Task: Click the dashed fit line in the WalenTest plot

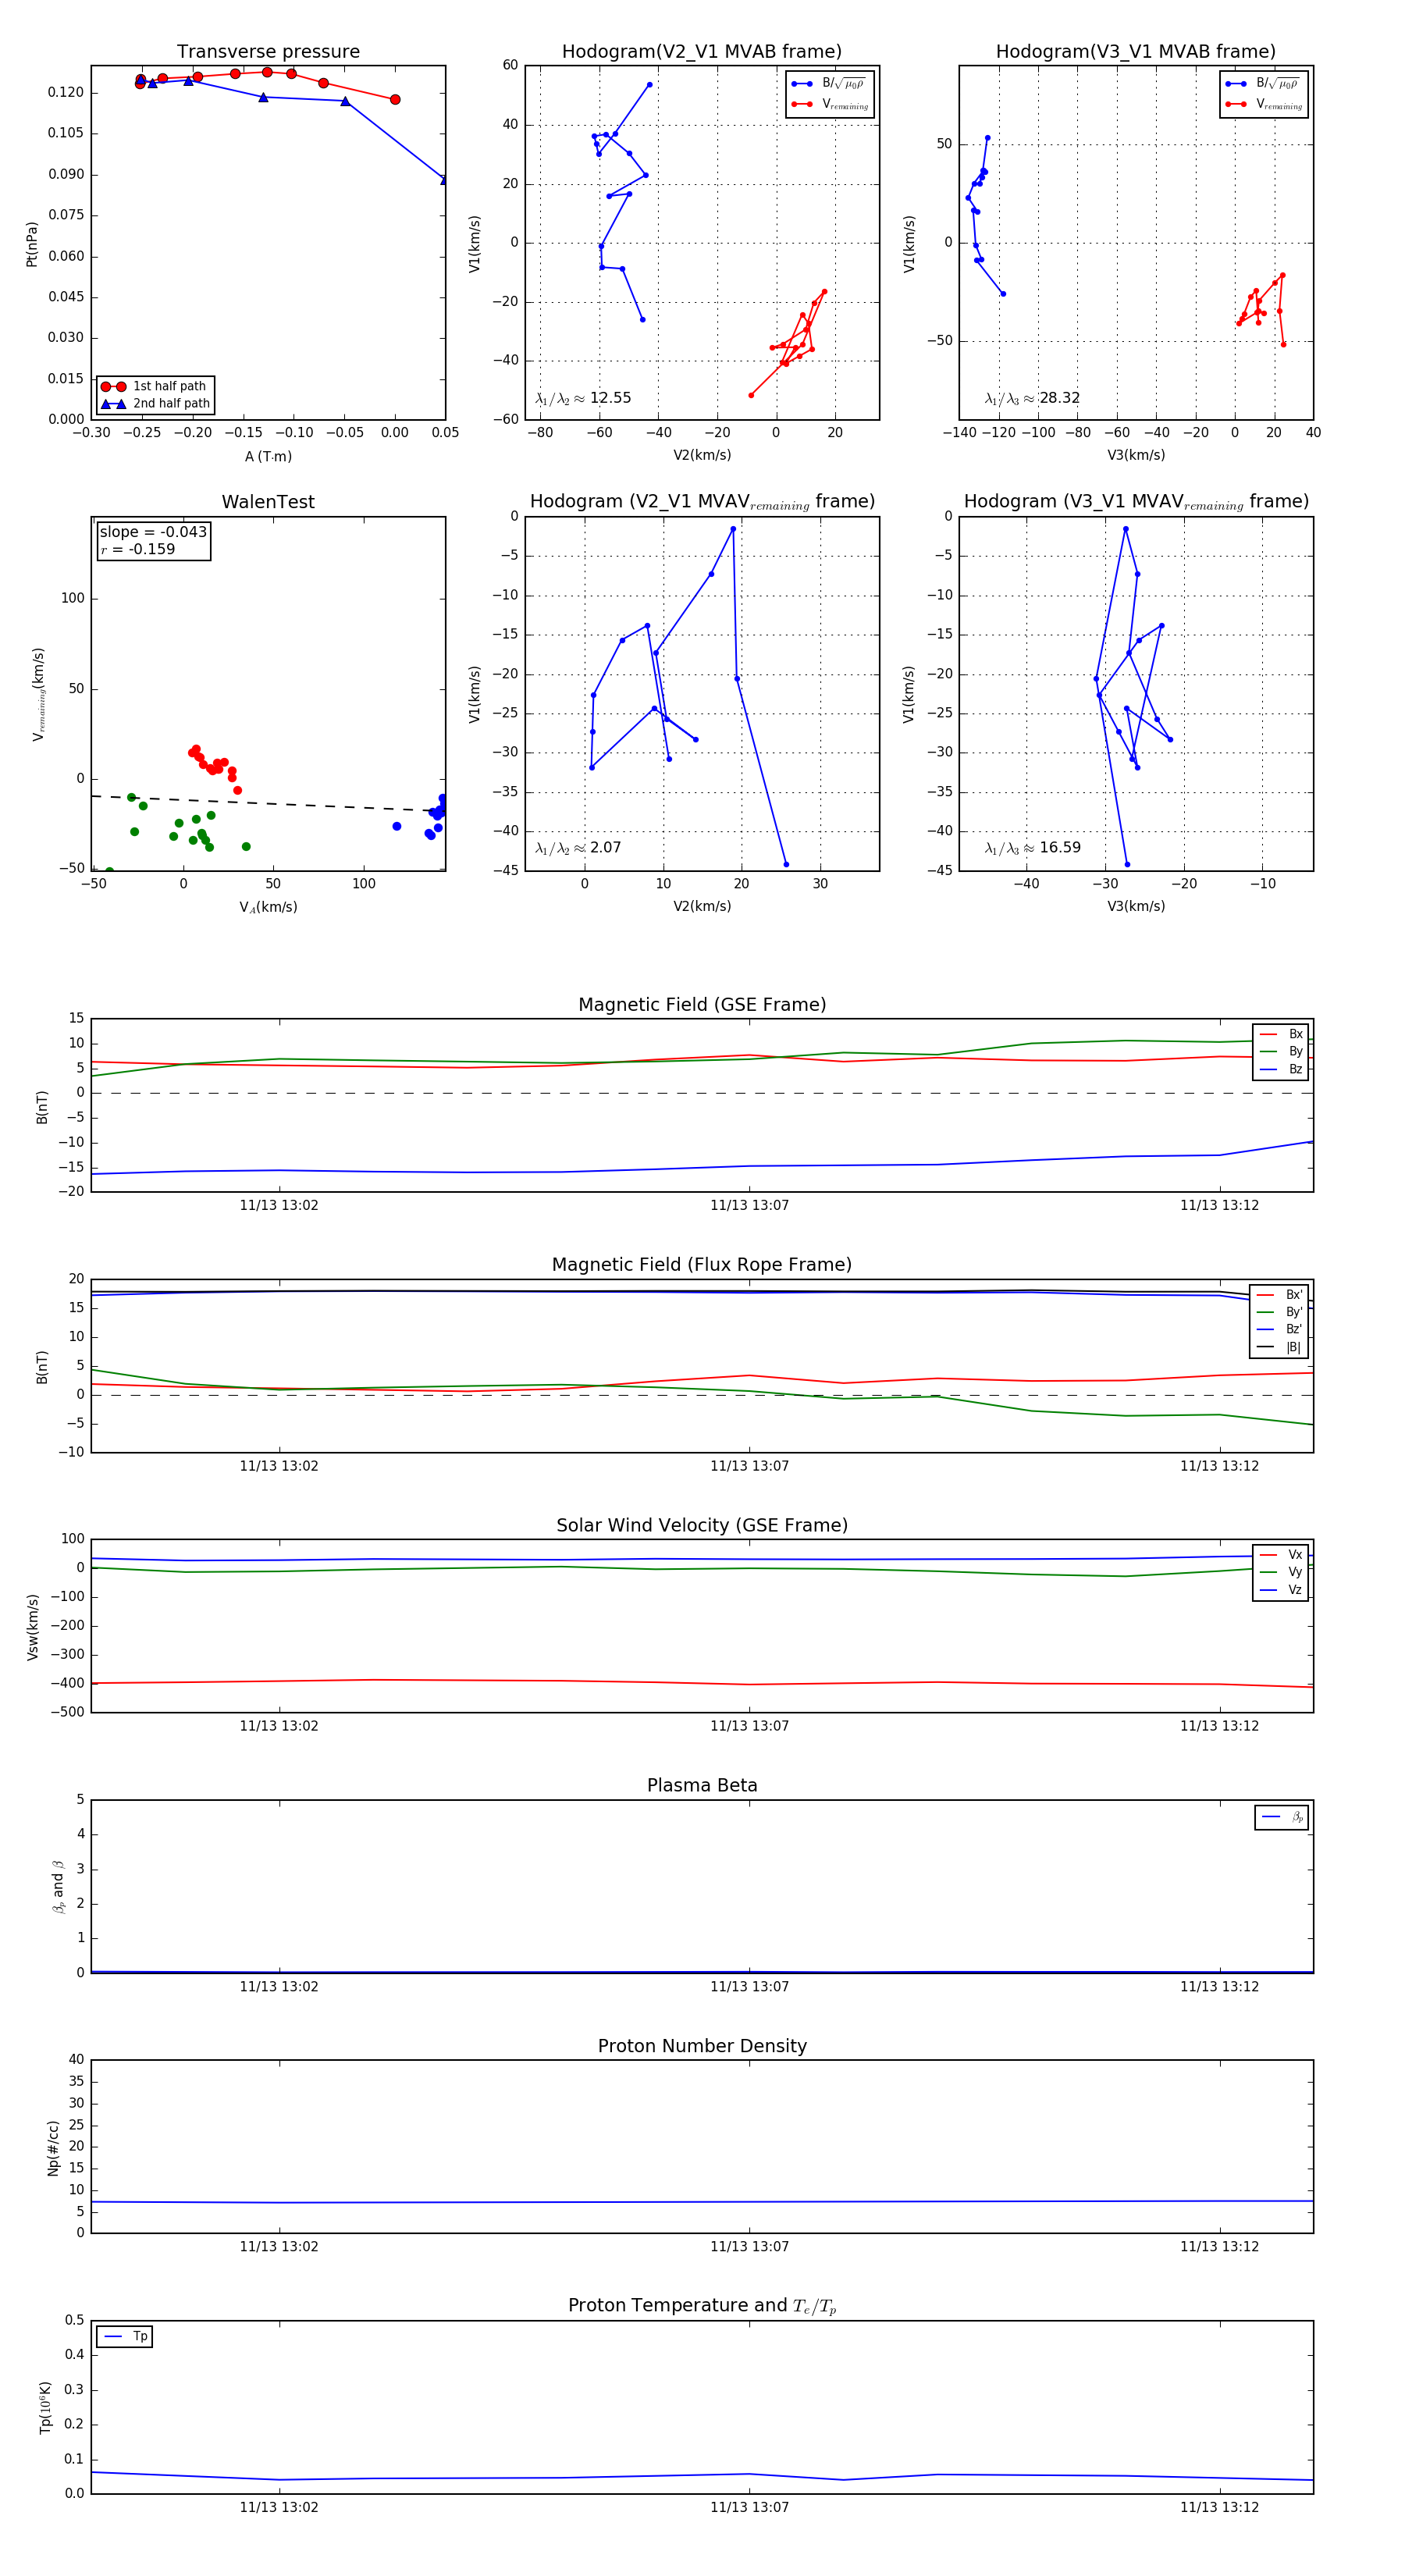Action: 268,803
